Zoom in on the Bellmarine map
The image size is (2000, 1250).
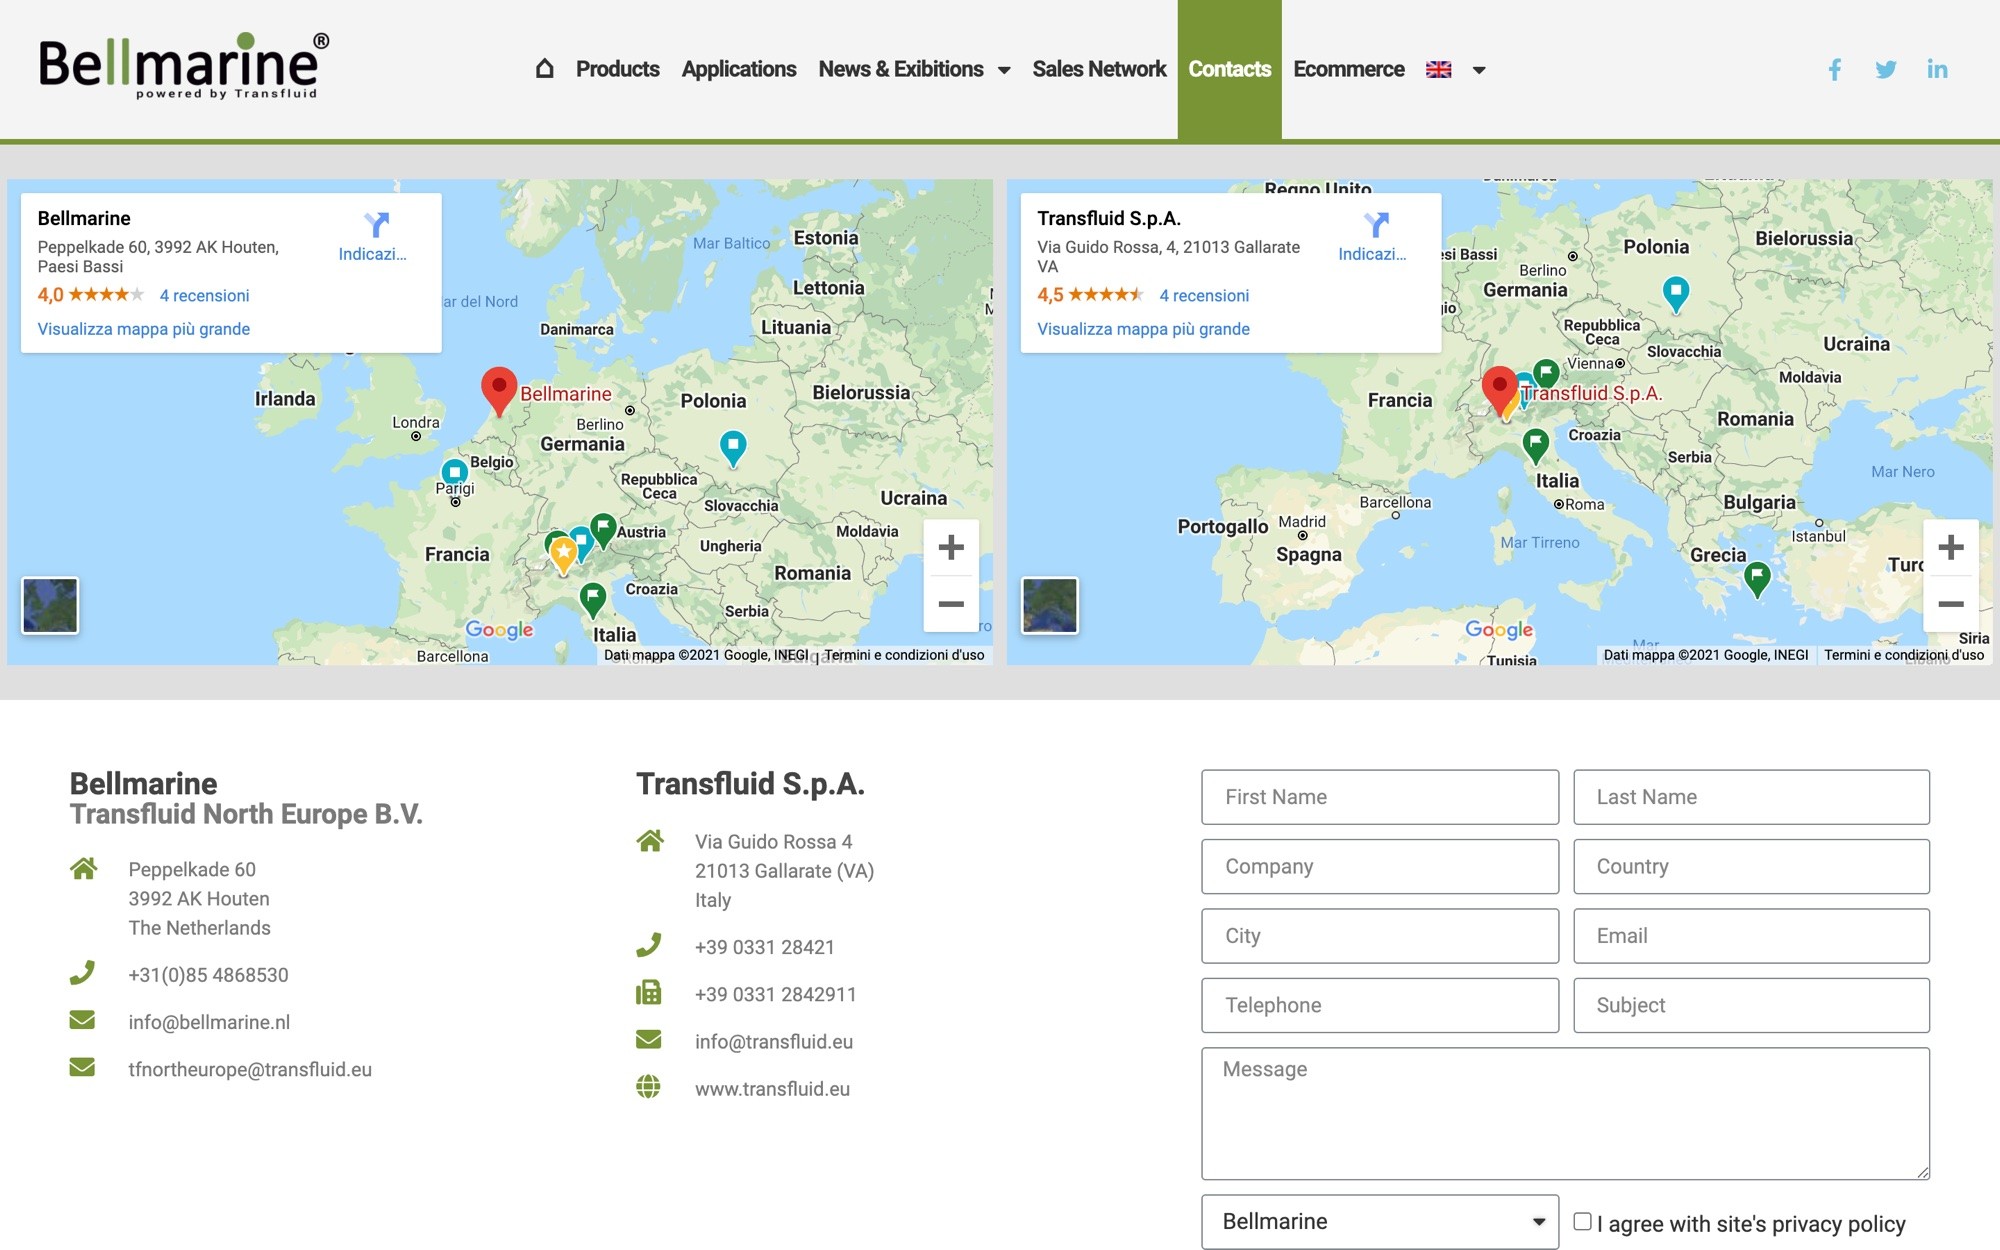coord(951,547)
